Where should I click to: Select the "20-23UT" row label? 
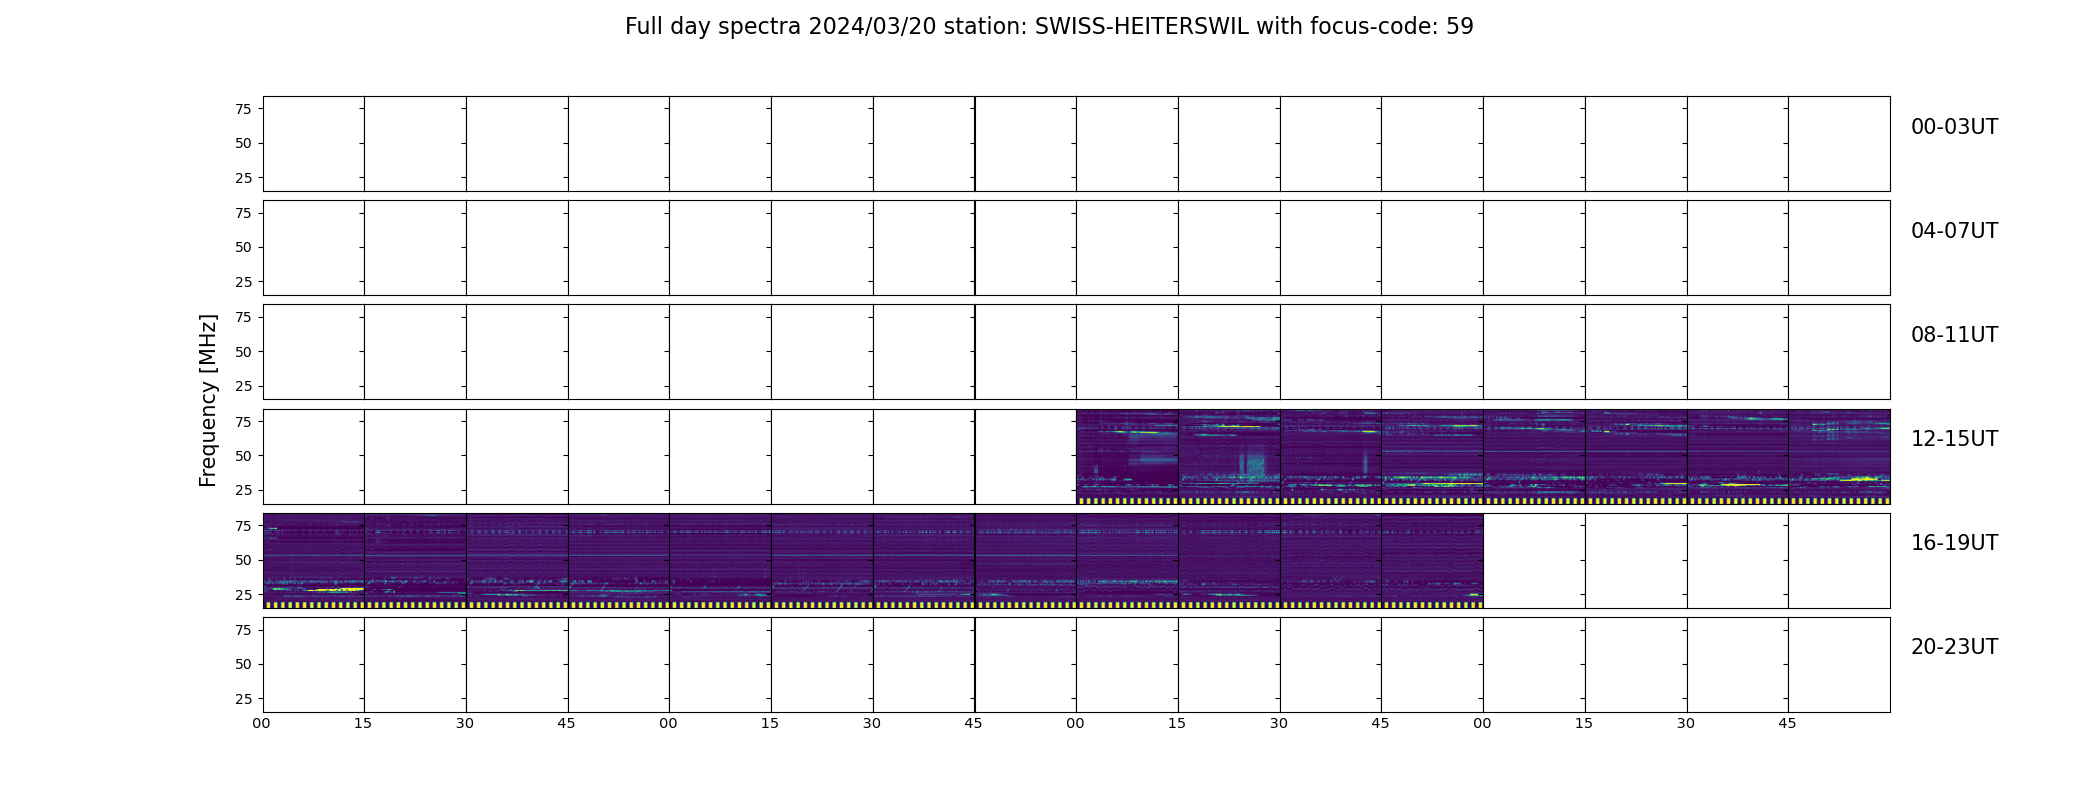pyautogui.click(x=1954, y=647)
